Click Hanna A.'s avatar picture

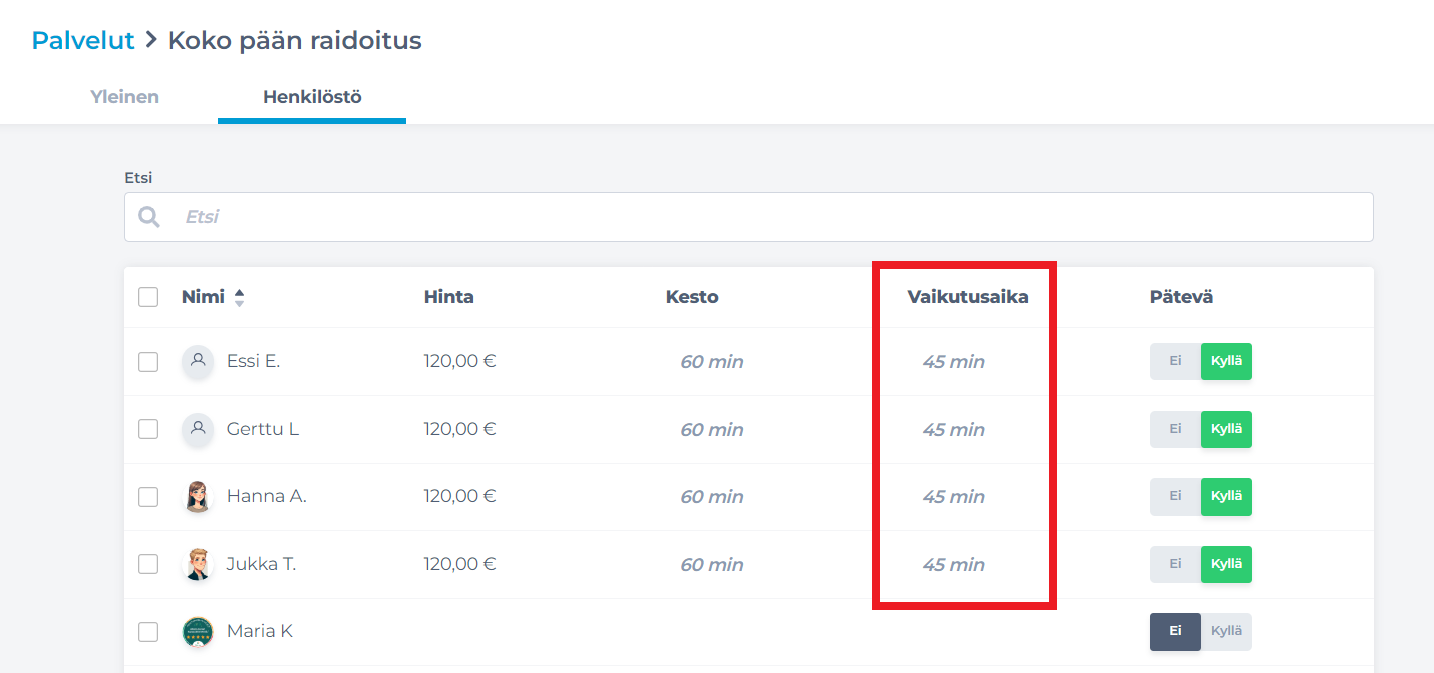[x=198, y=496]
